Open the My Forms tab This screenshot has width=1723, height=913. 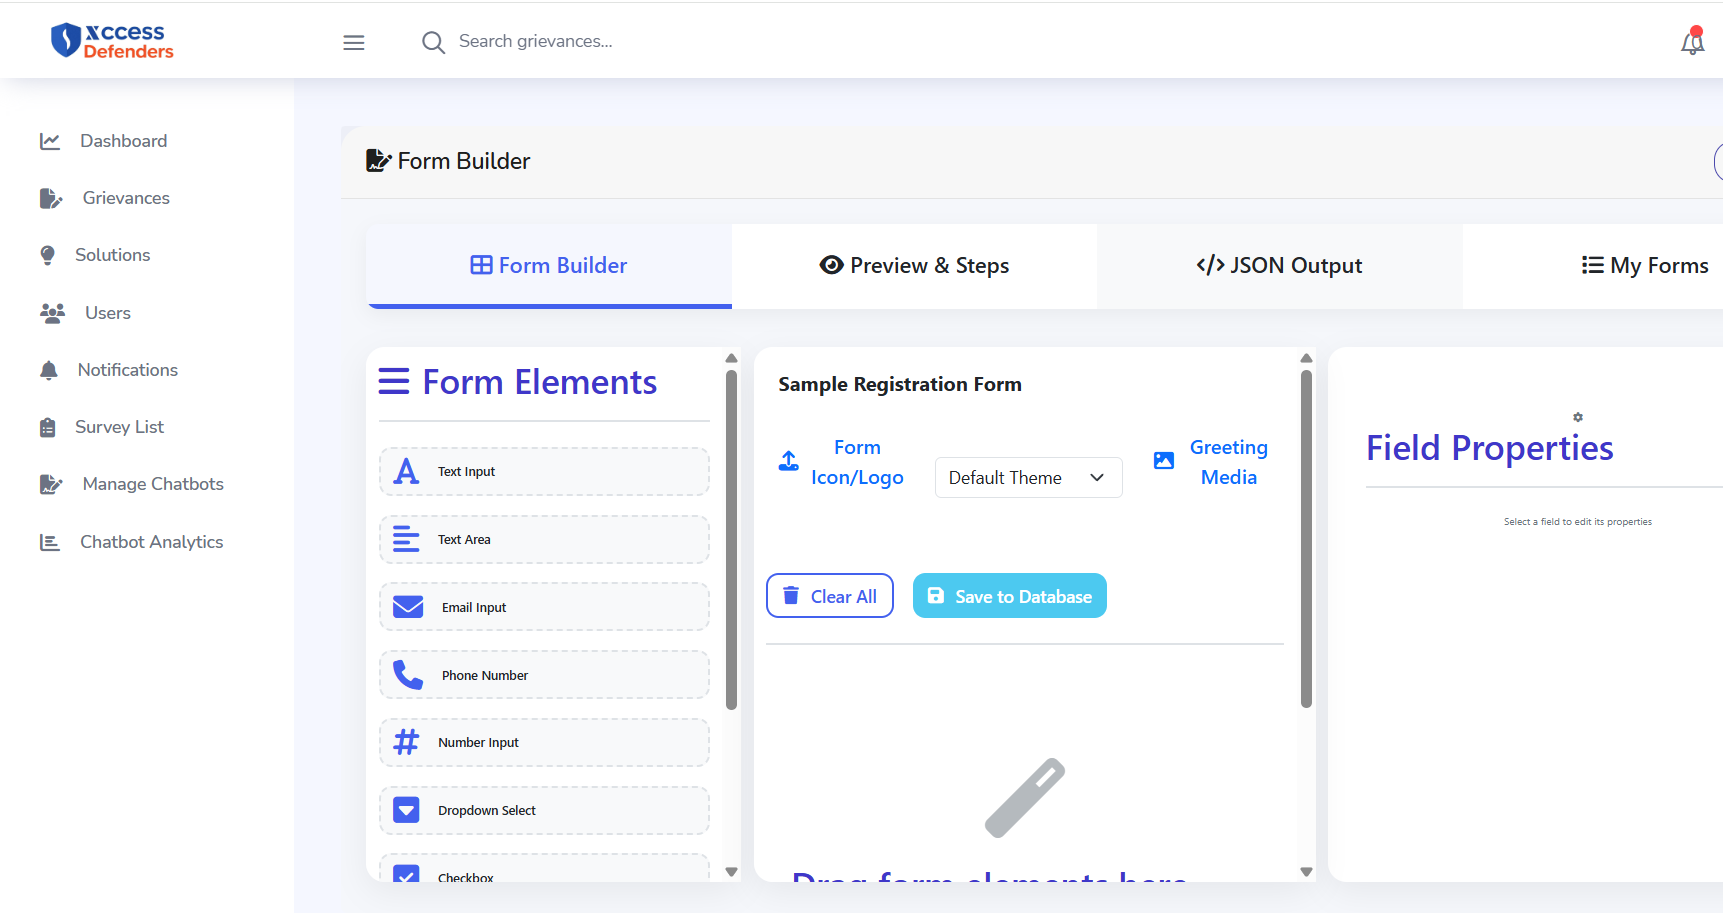click(x=1644, y=266)
